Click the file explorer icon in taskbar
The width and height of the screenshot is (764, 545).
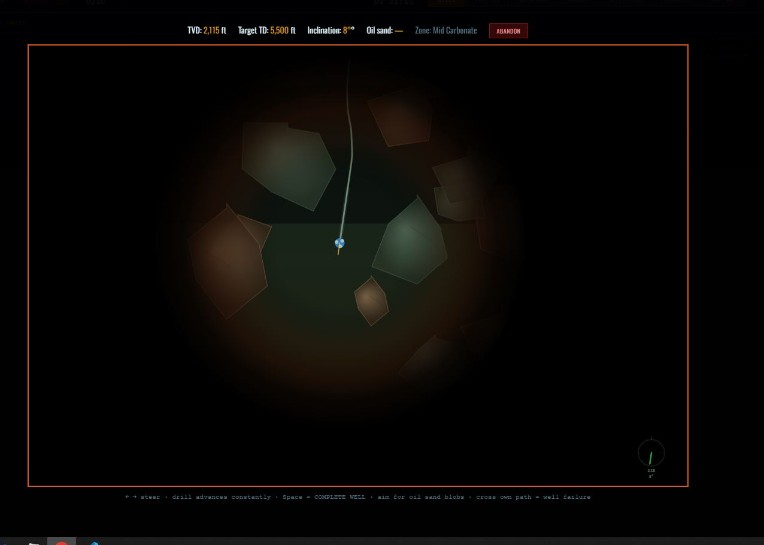pyautogui.click(x=34, y=543)
